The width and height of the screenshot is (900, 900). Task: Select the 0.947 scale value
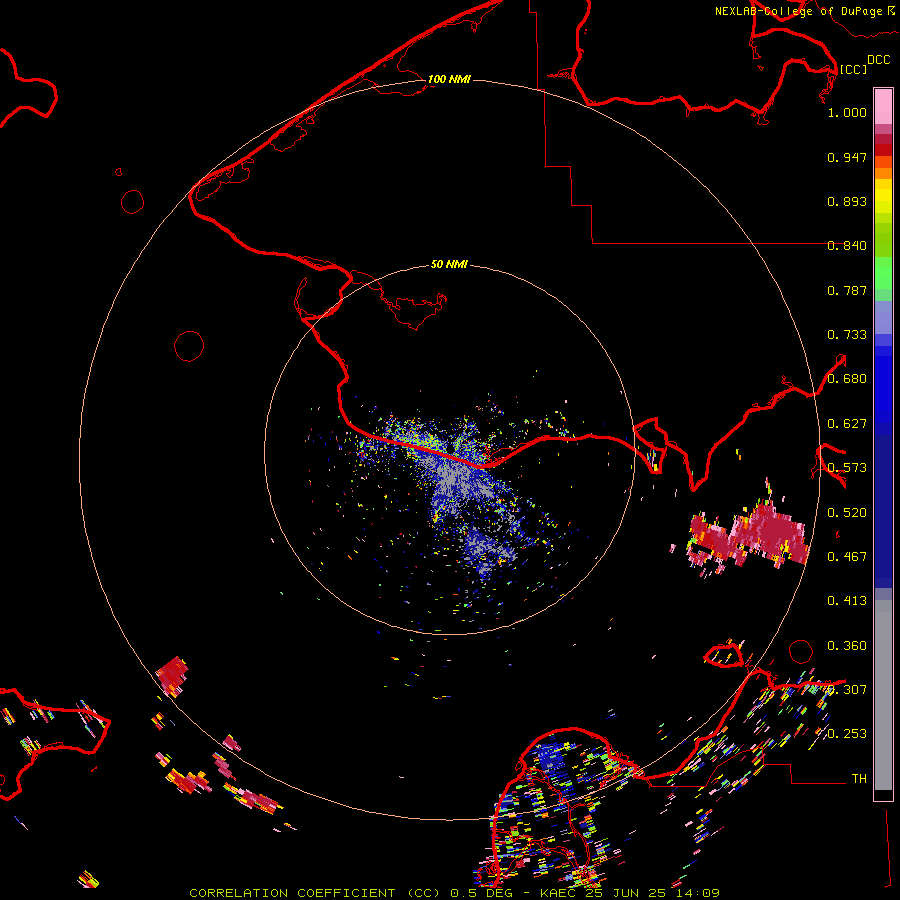point(847,157)
